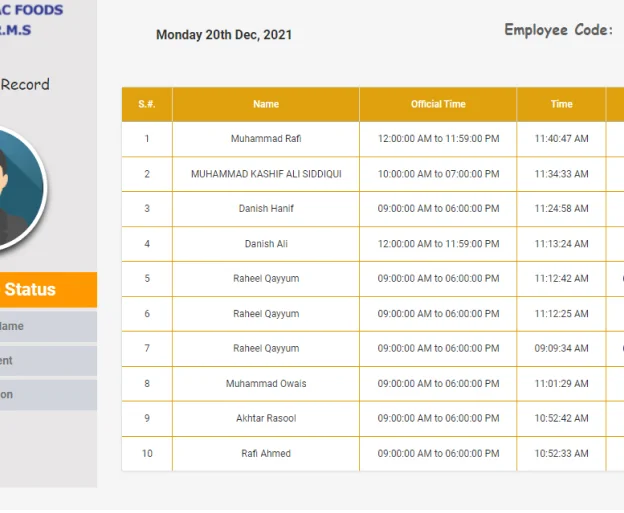Select Rafi Ahmed in row 10
Image resolution: width=624 pixels, height=513 pixels.
[x=266, y=454]
